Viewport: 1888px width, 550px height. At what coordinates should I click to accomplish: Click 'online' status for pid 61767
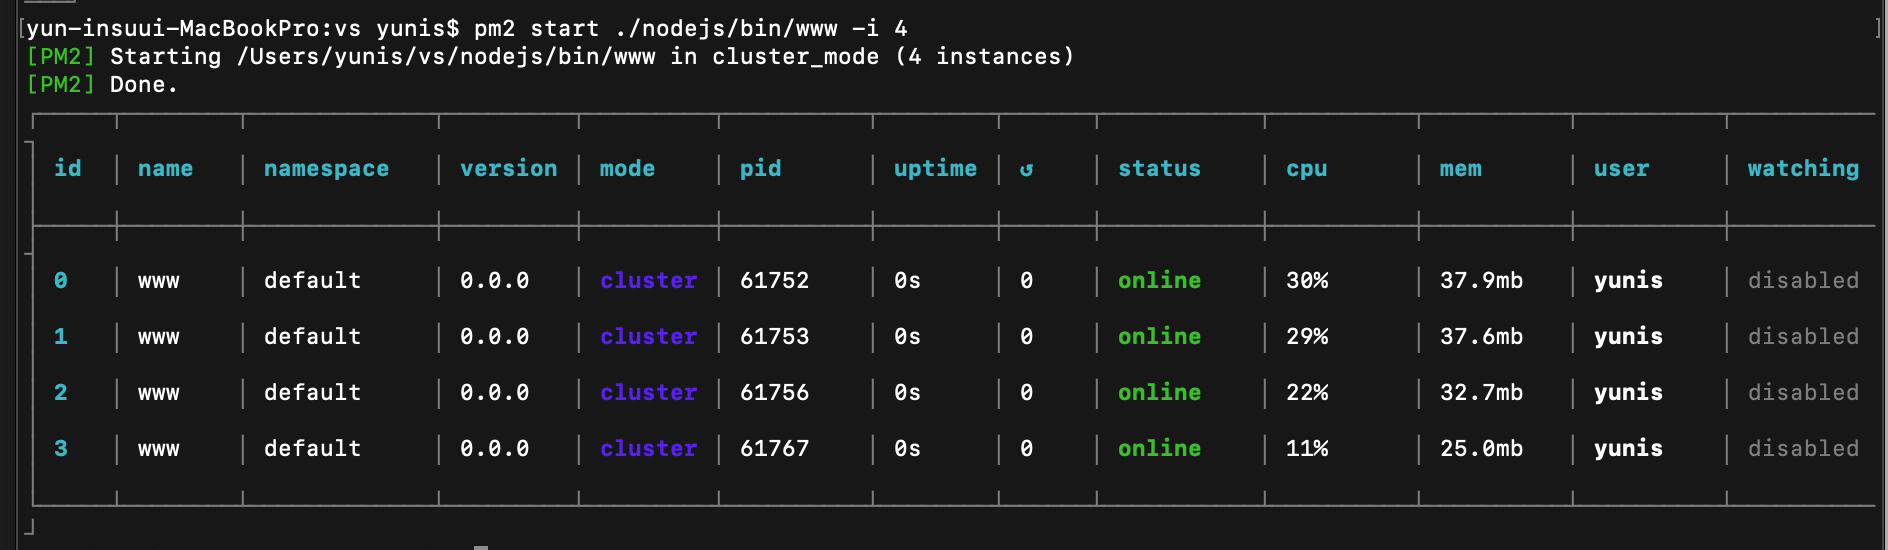pyautogui.click(x=1160, y=448)
